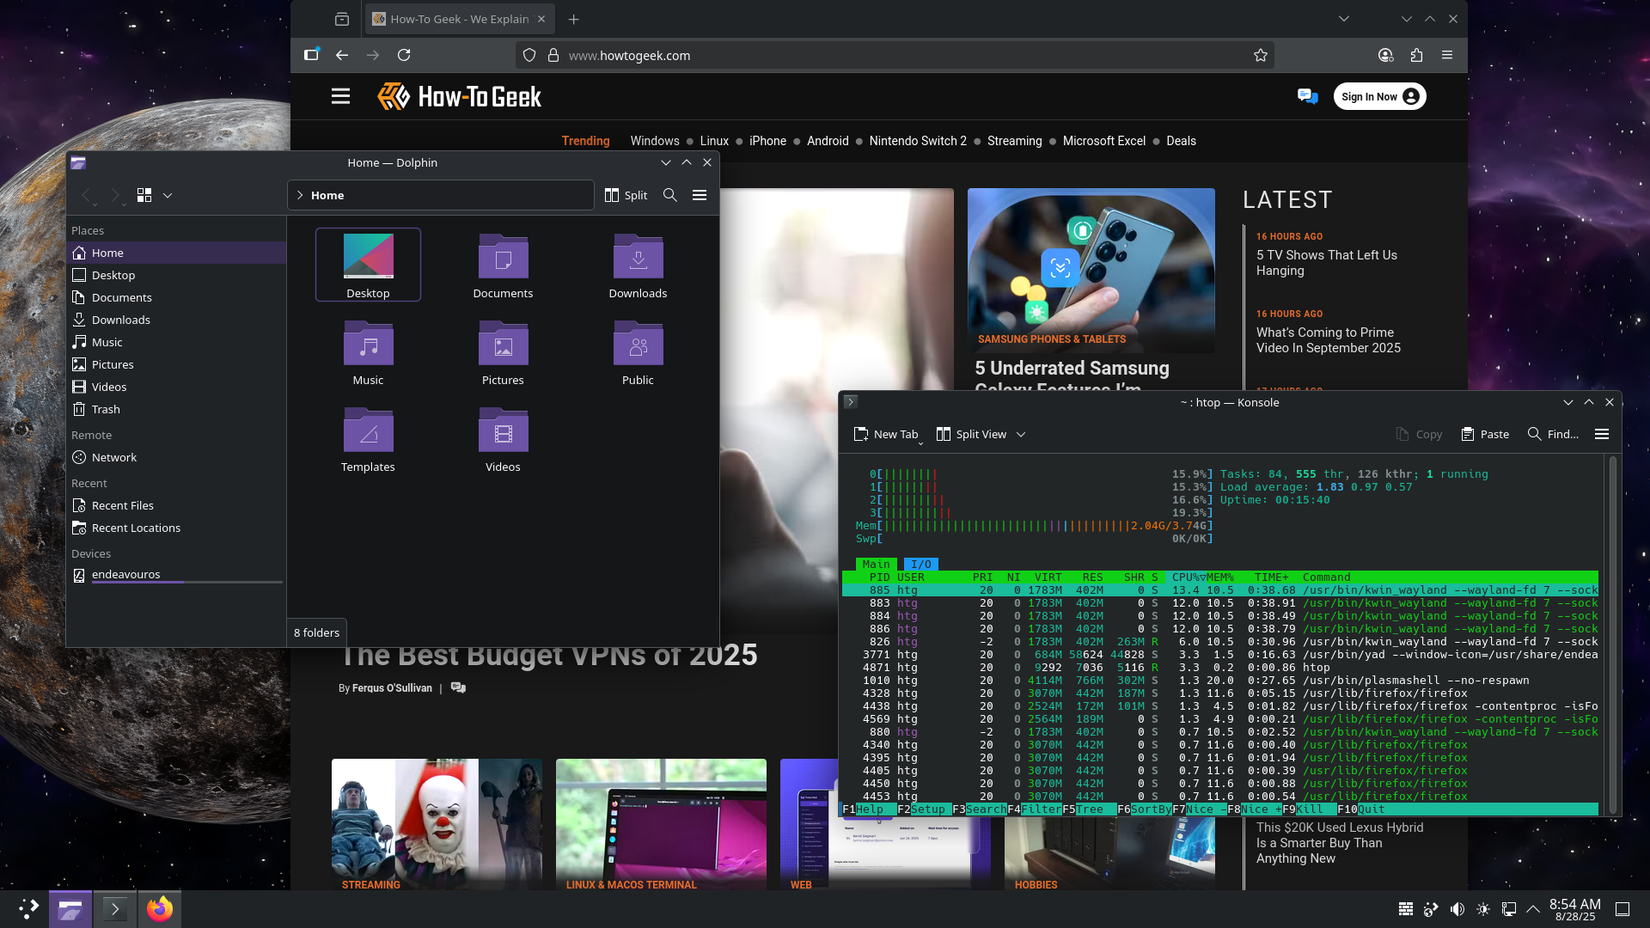This screenshot has height=928, width=1650.
Task: Adjust brightness from the tray slider icon
Action: [1484, 909]
